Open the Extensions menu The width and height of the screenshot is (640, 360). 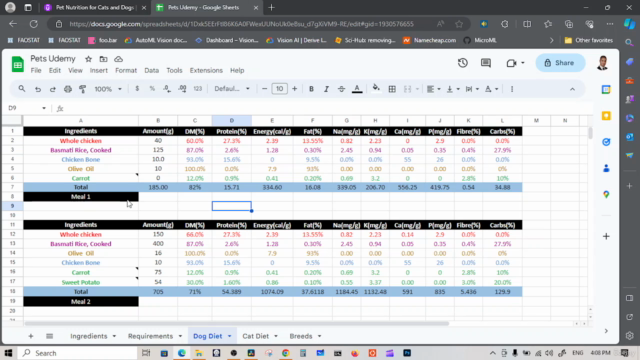point(206,70)
